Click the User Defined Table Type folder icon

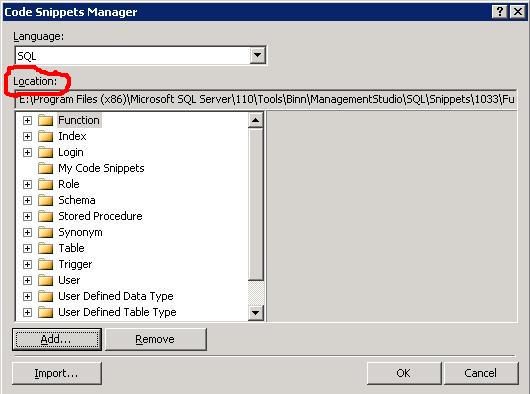[x=45, y=312]
